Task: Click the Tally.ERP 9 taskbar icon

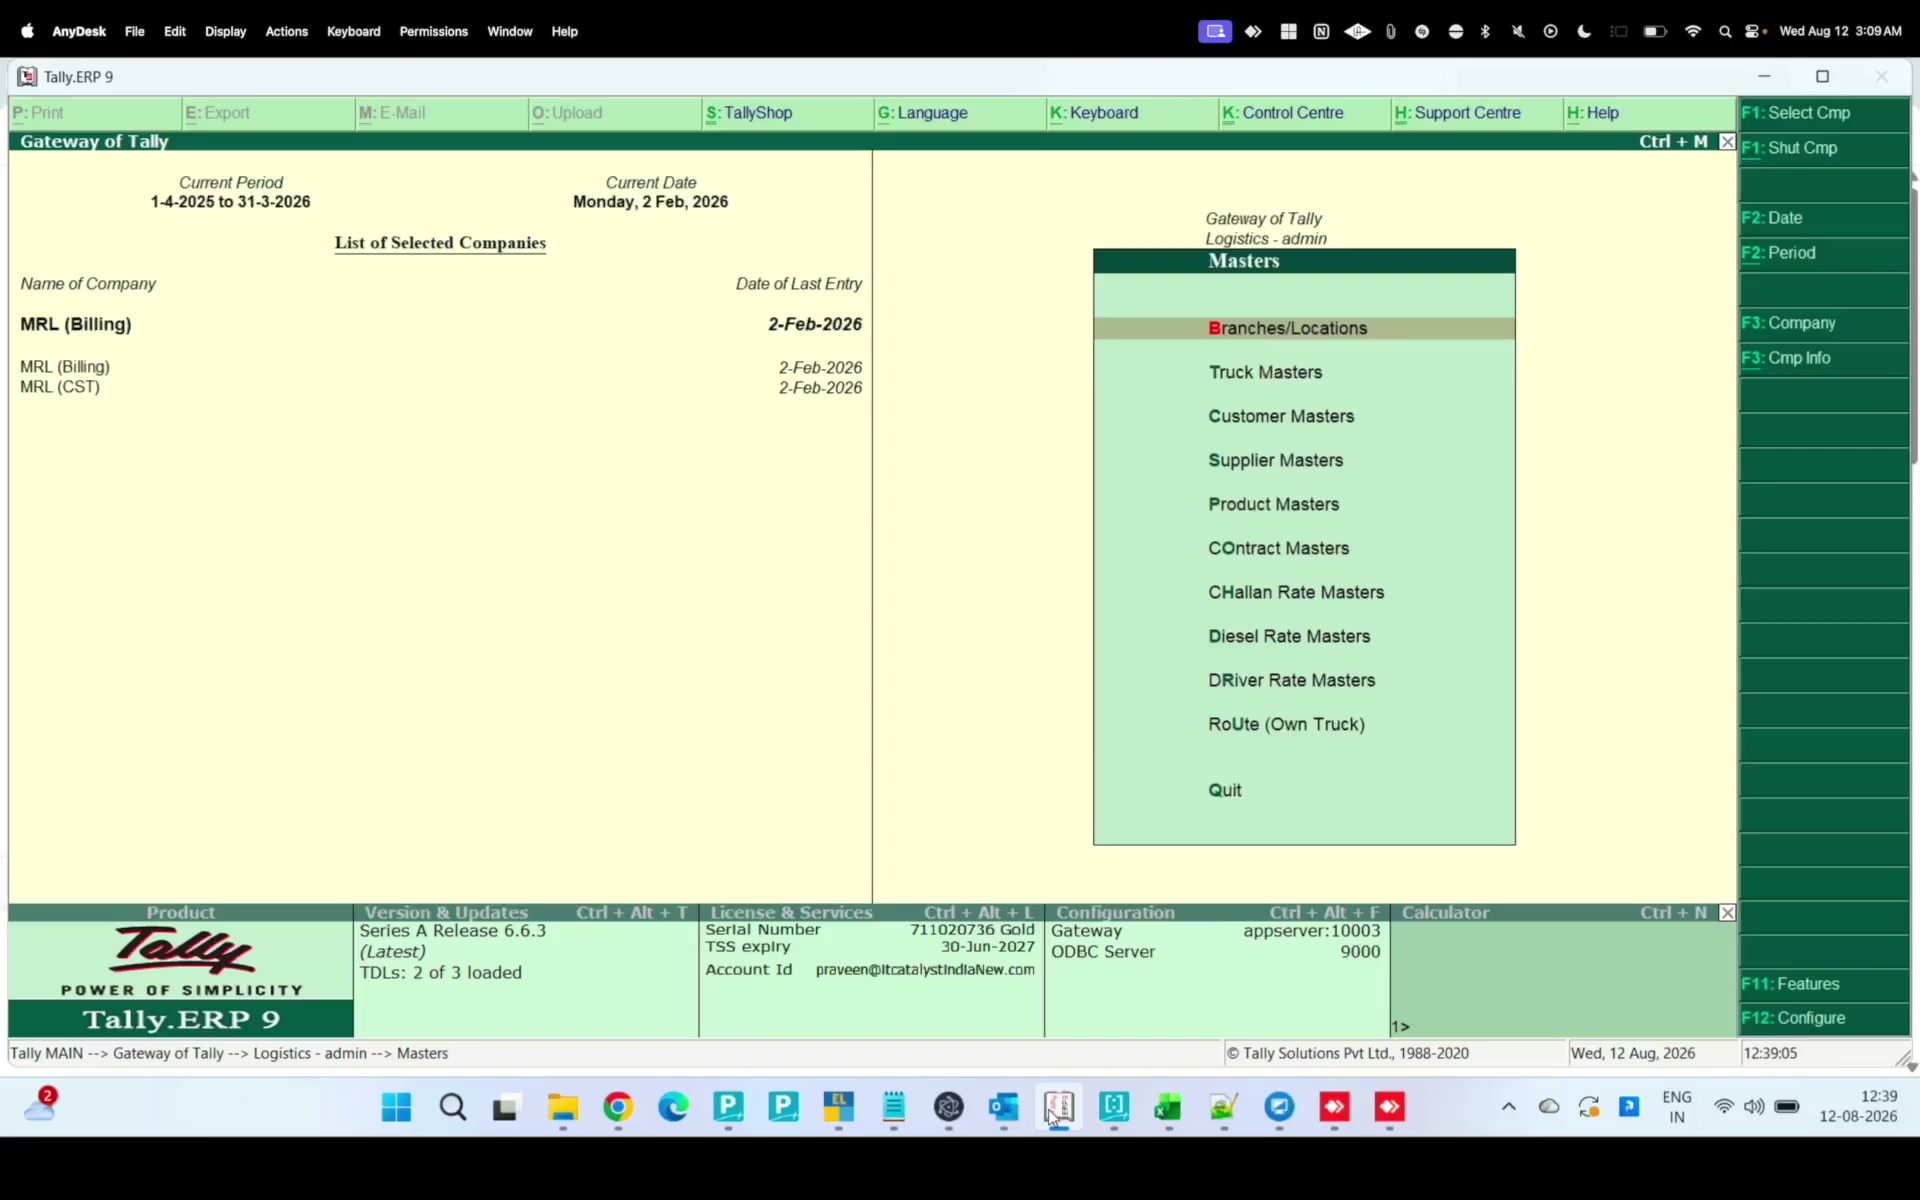Action: click(1059, 1107)
